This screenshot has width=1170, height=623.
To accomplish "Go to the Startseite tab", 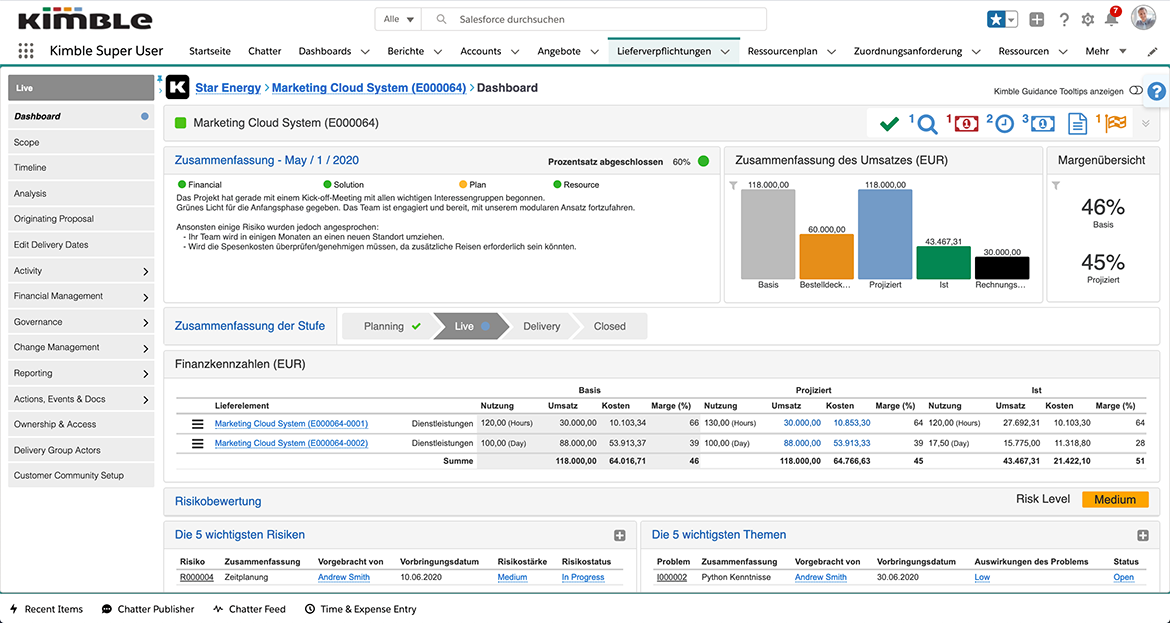I will pyautogui.click(x=210, y=51).
